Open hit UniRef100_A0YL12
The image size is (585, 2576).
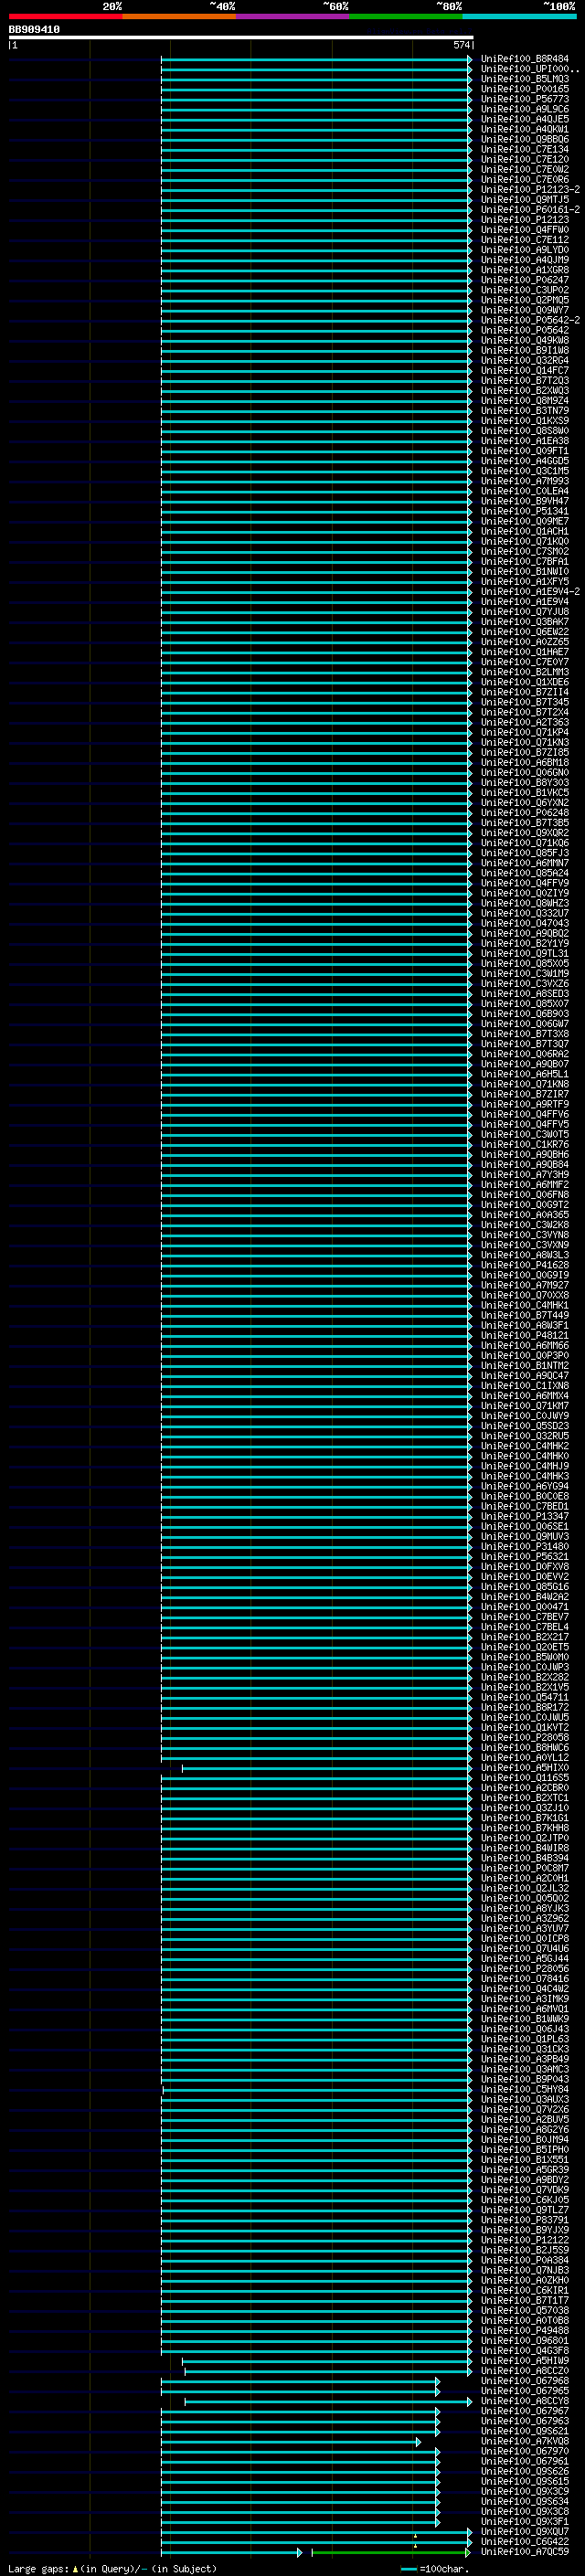[x=525, y=1757]
